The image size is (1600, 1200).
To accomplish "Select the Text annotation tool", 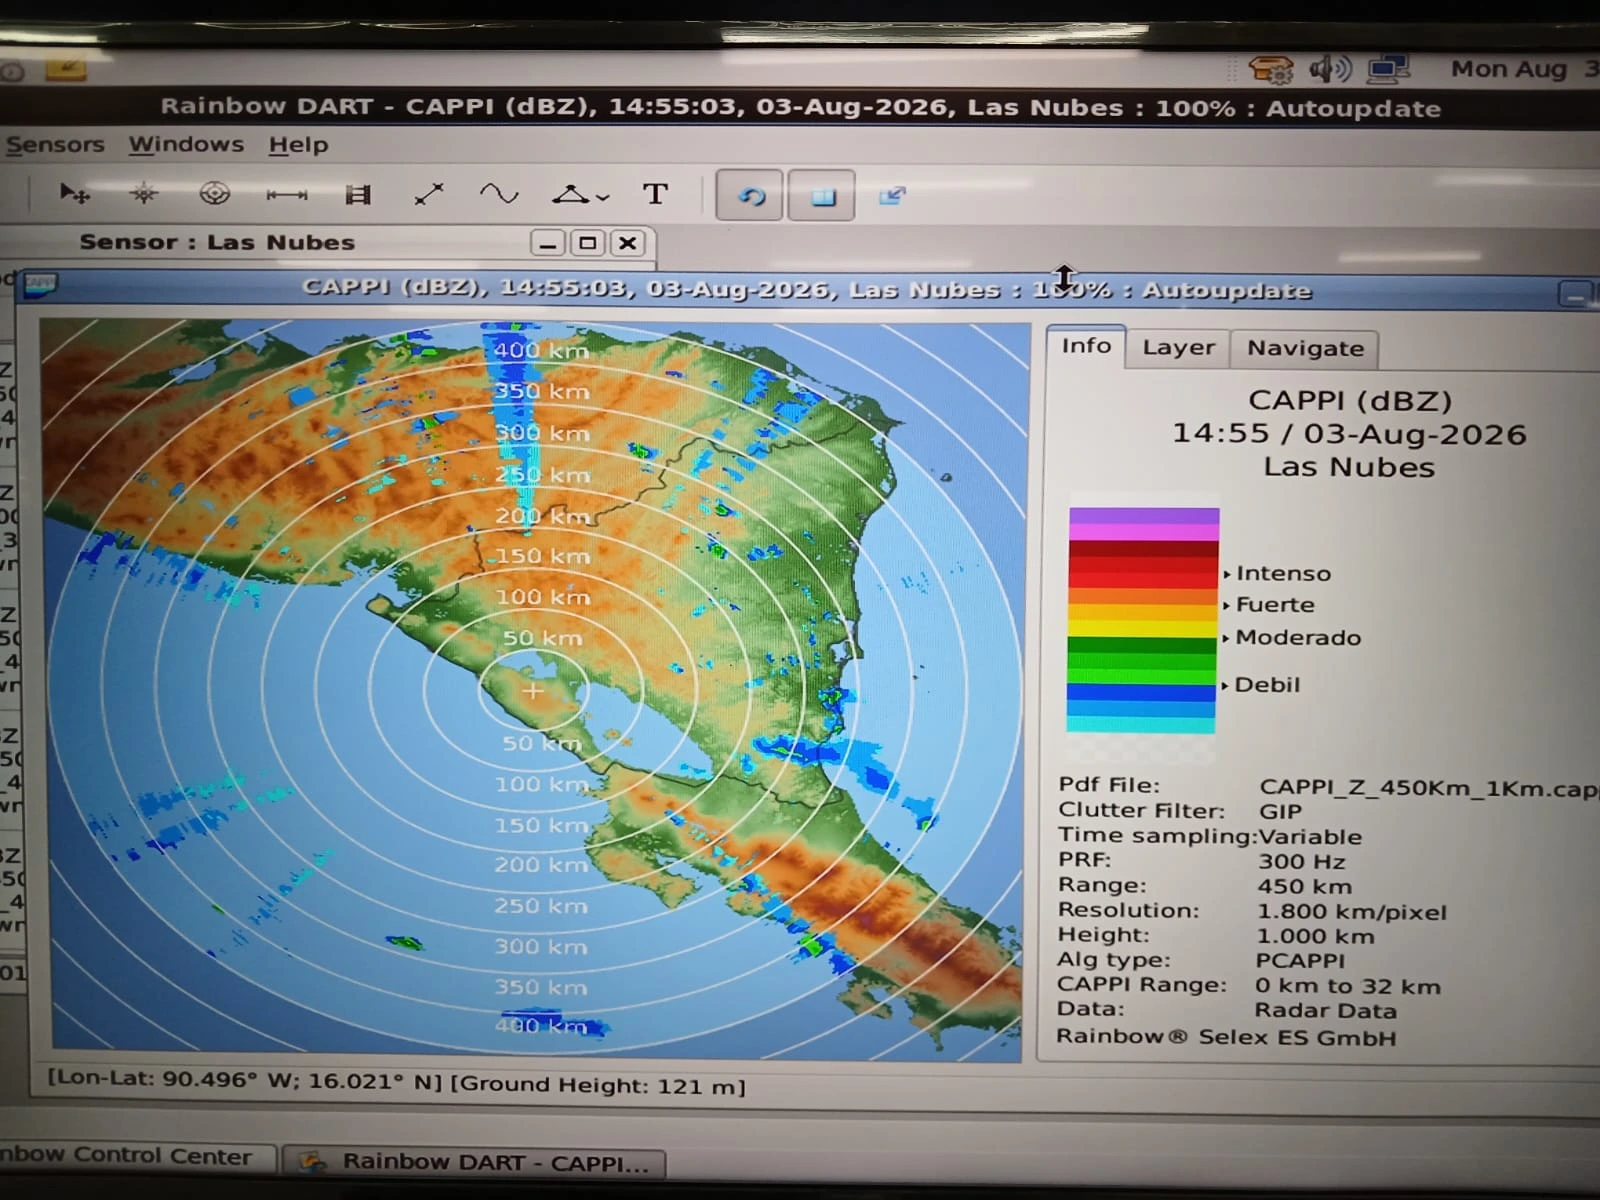I will 655,194.
